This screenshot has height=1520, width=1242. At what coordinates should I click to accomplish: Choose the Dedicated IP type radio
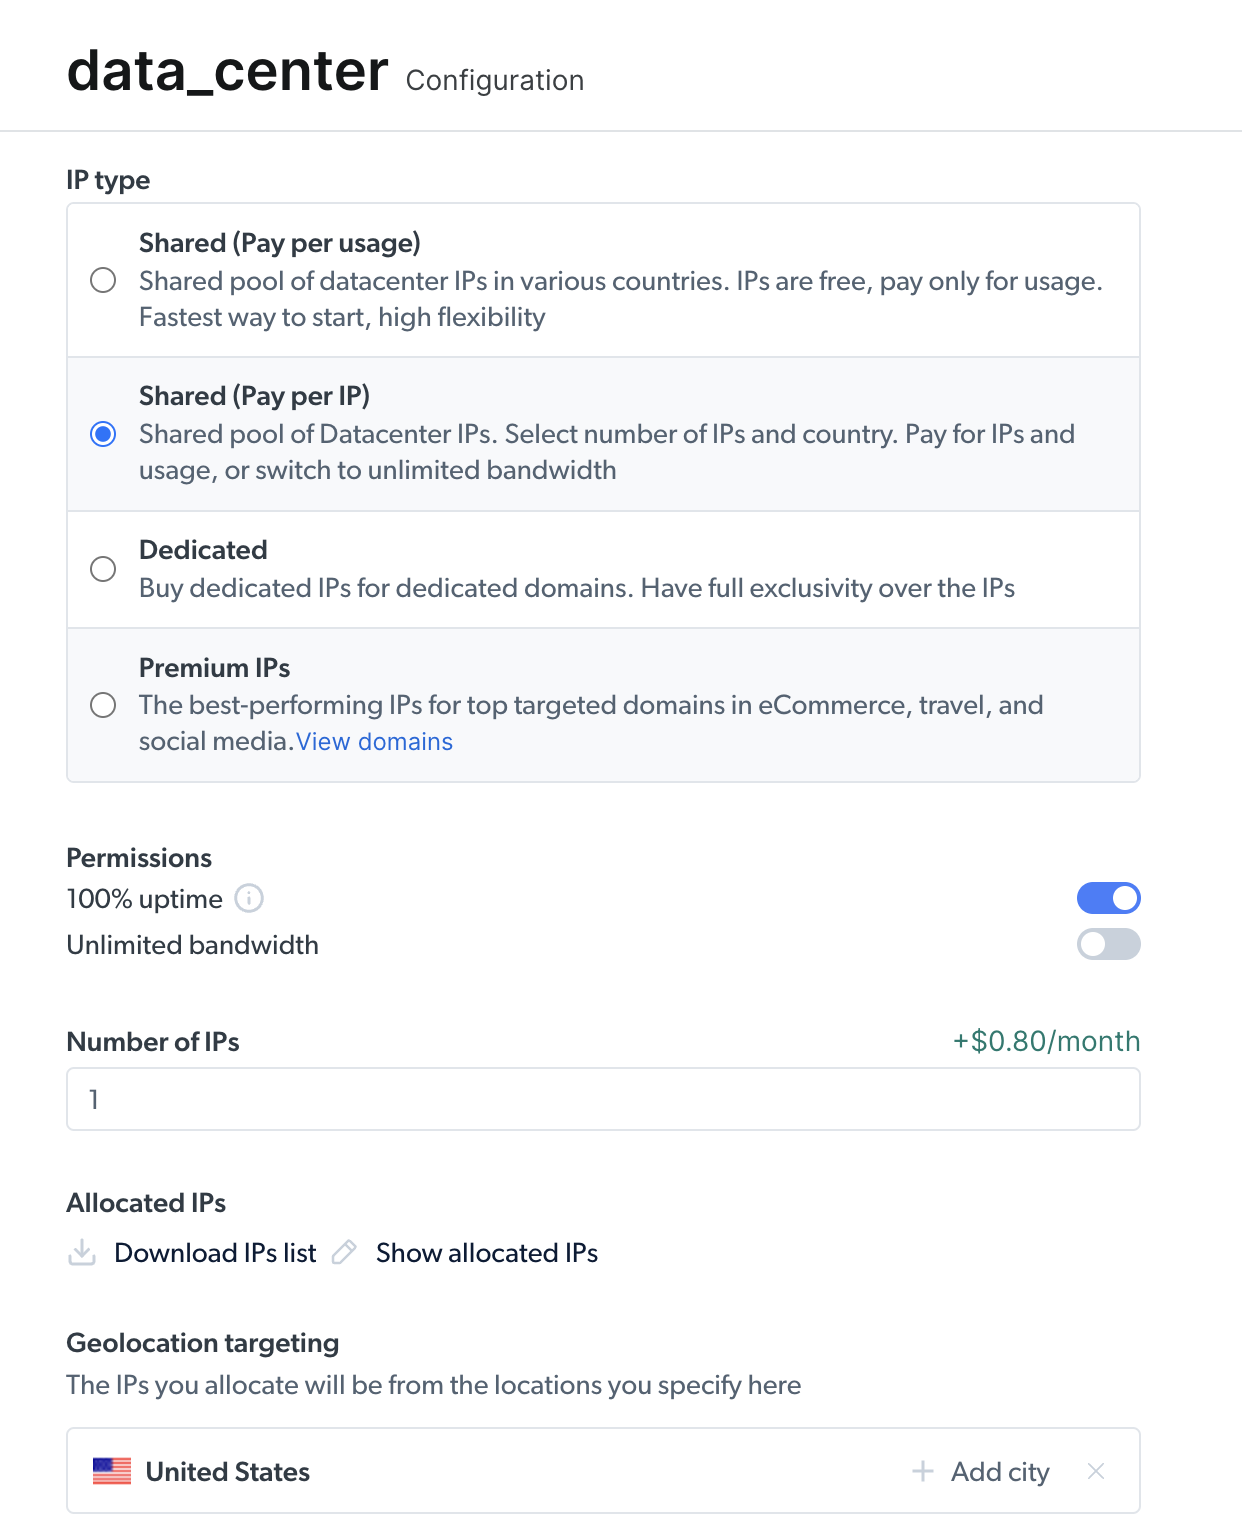tap(103, 569)
